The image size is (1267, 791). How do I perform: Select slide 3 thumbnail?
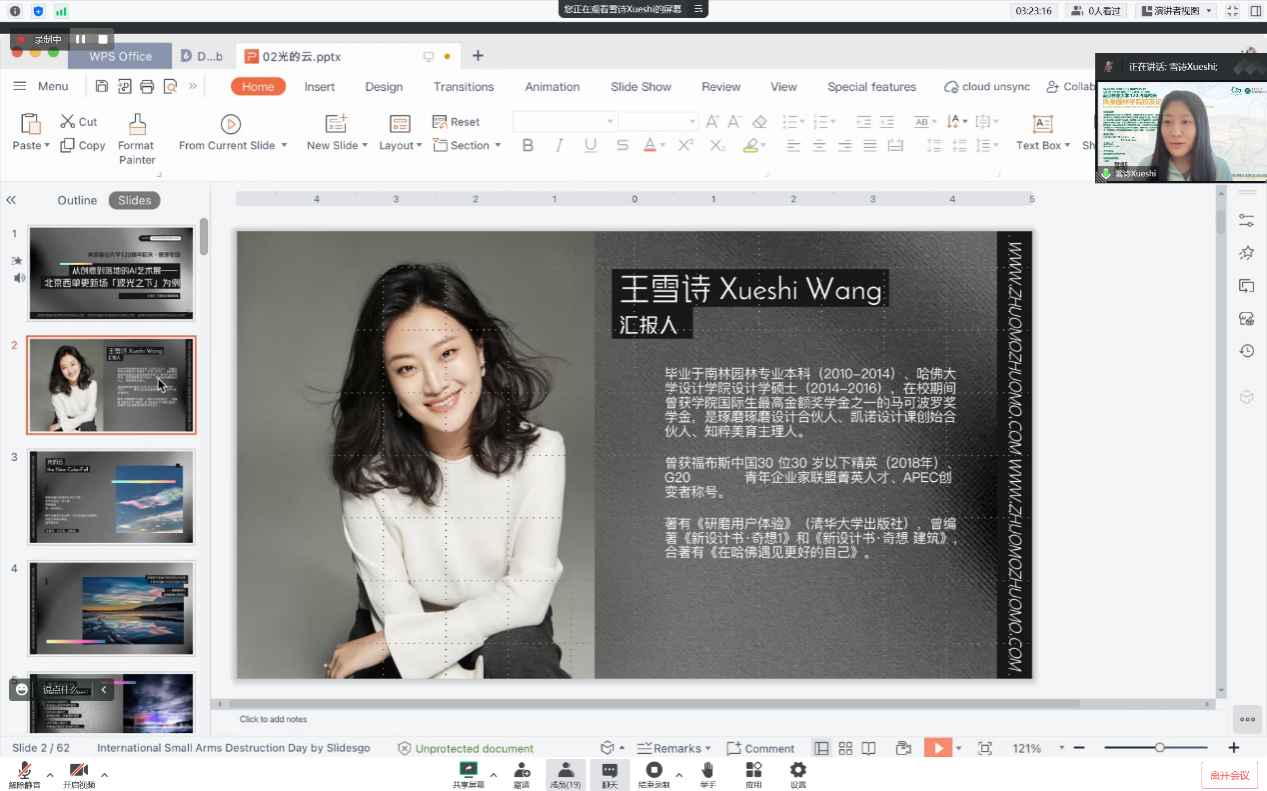tap(111, 497)
